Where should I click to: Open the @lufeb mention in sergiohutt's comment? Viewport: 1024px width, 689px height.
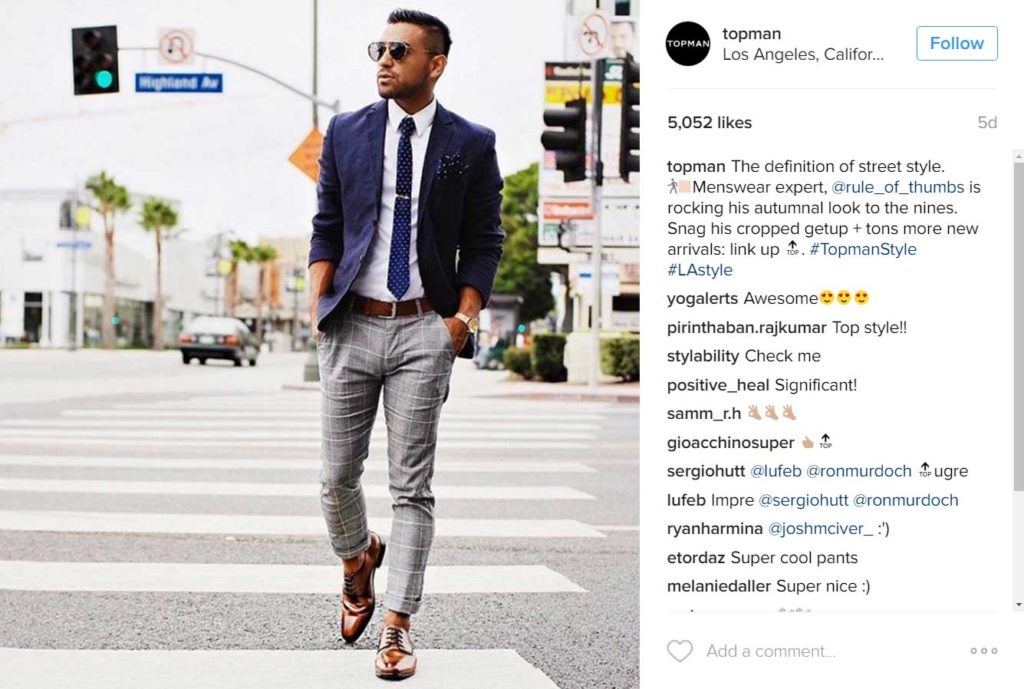[775, 471]
